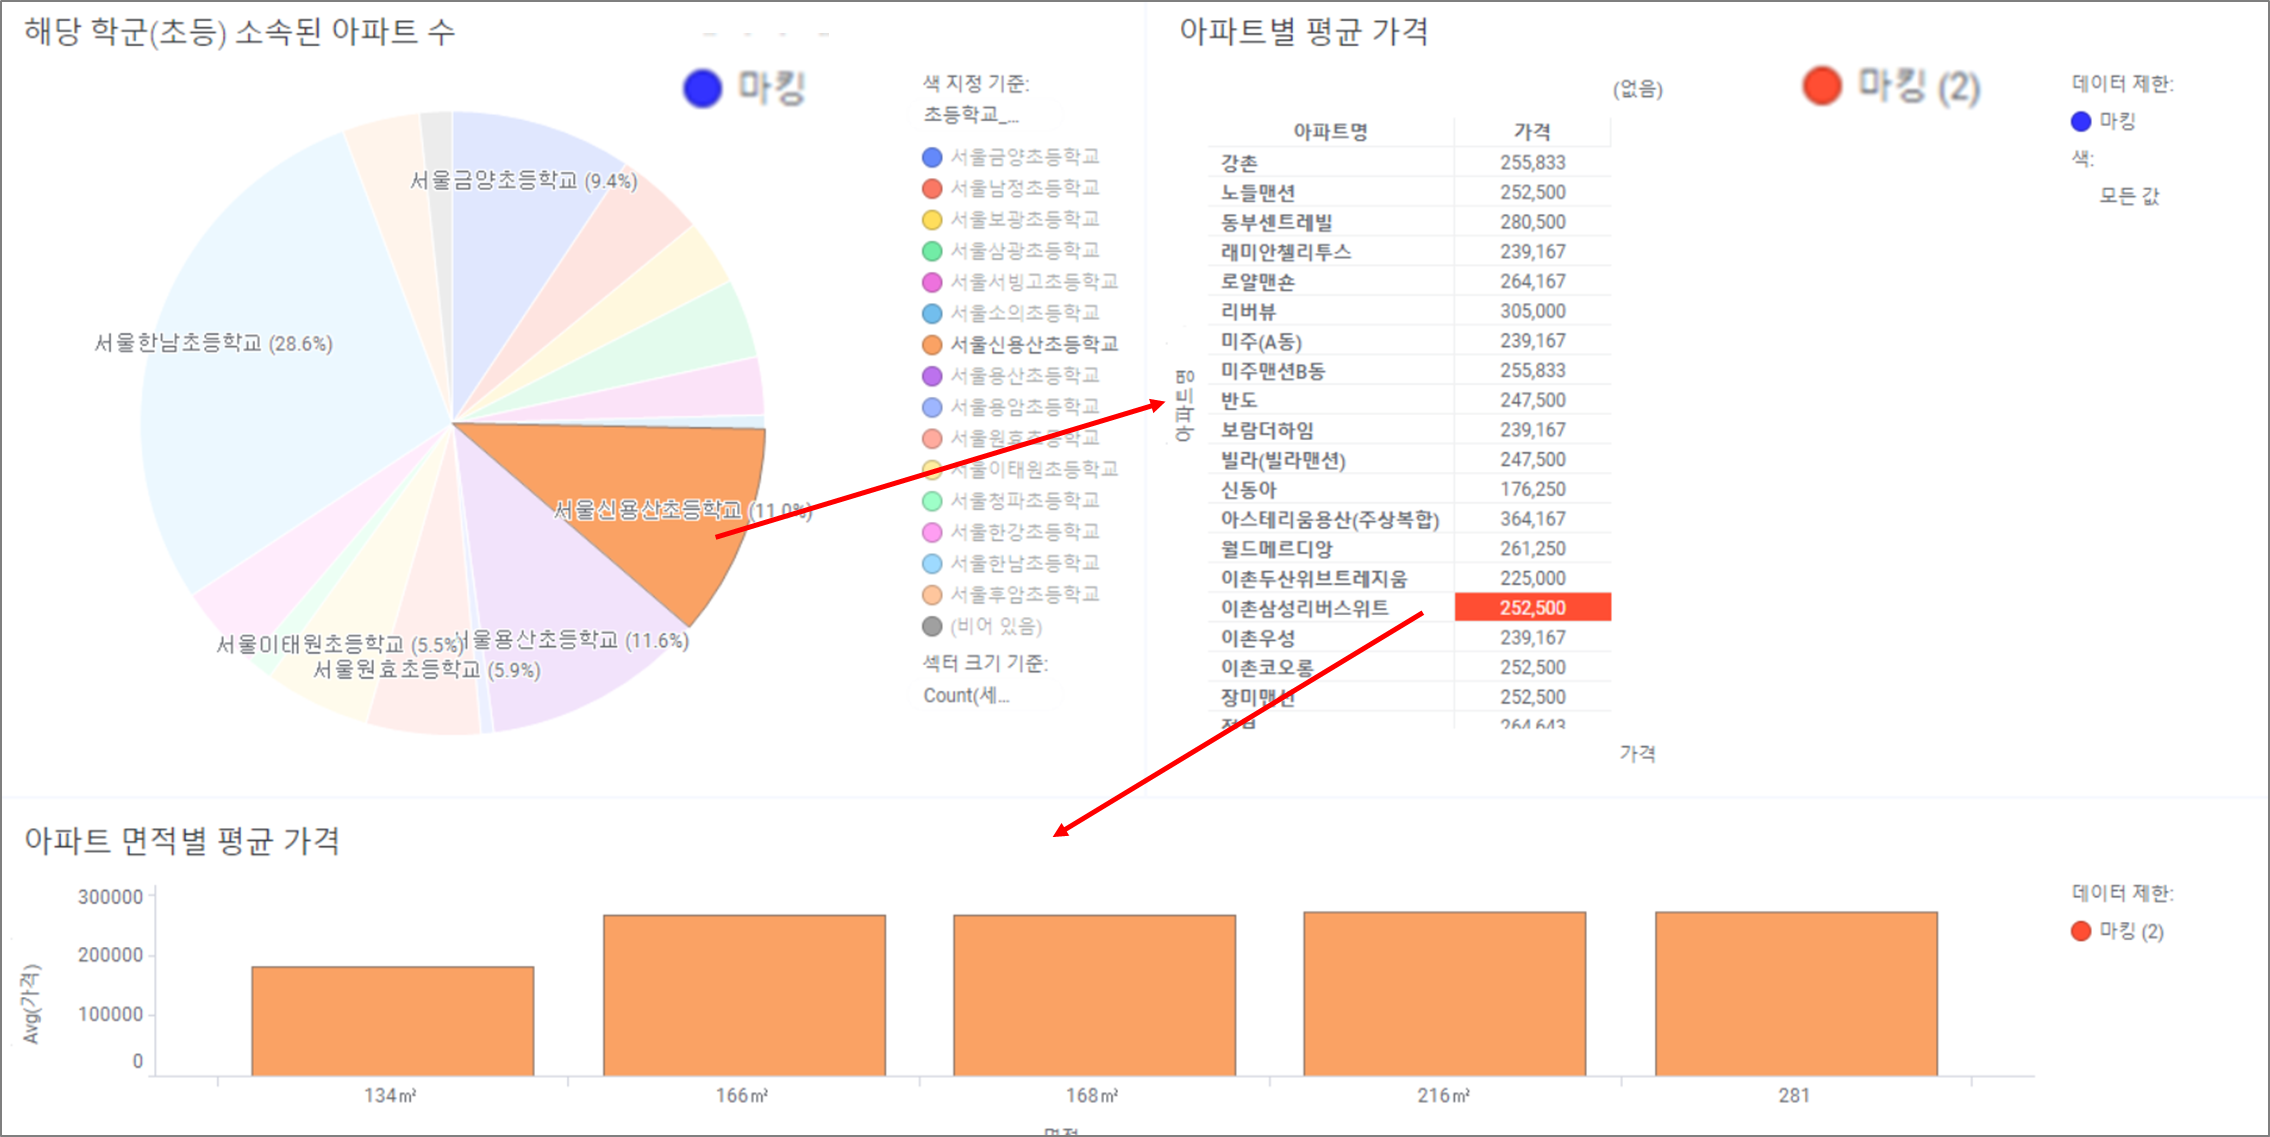Click the purple 서울용산초등학교 legend dot
Image resolution: width=2270 pixels, height=1137 pixels.
pyautogui.click(x=932, y=376)
